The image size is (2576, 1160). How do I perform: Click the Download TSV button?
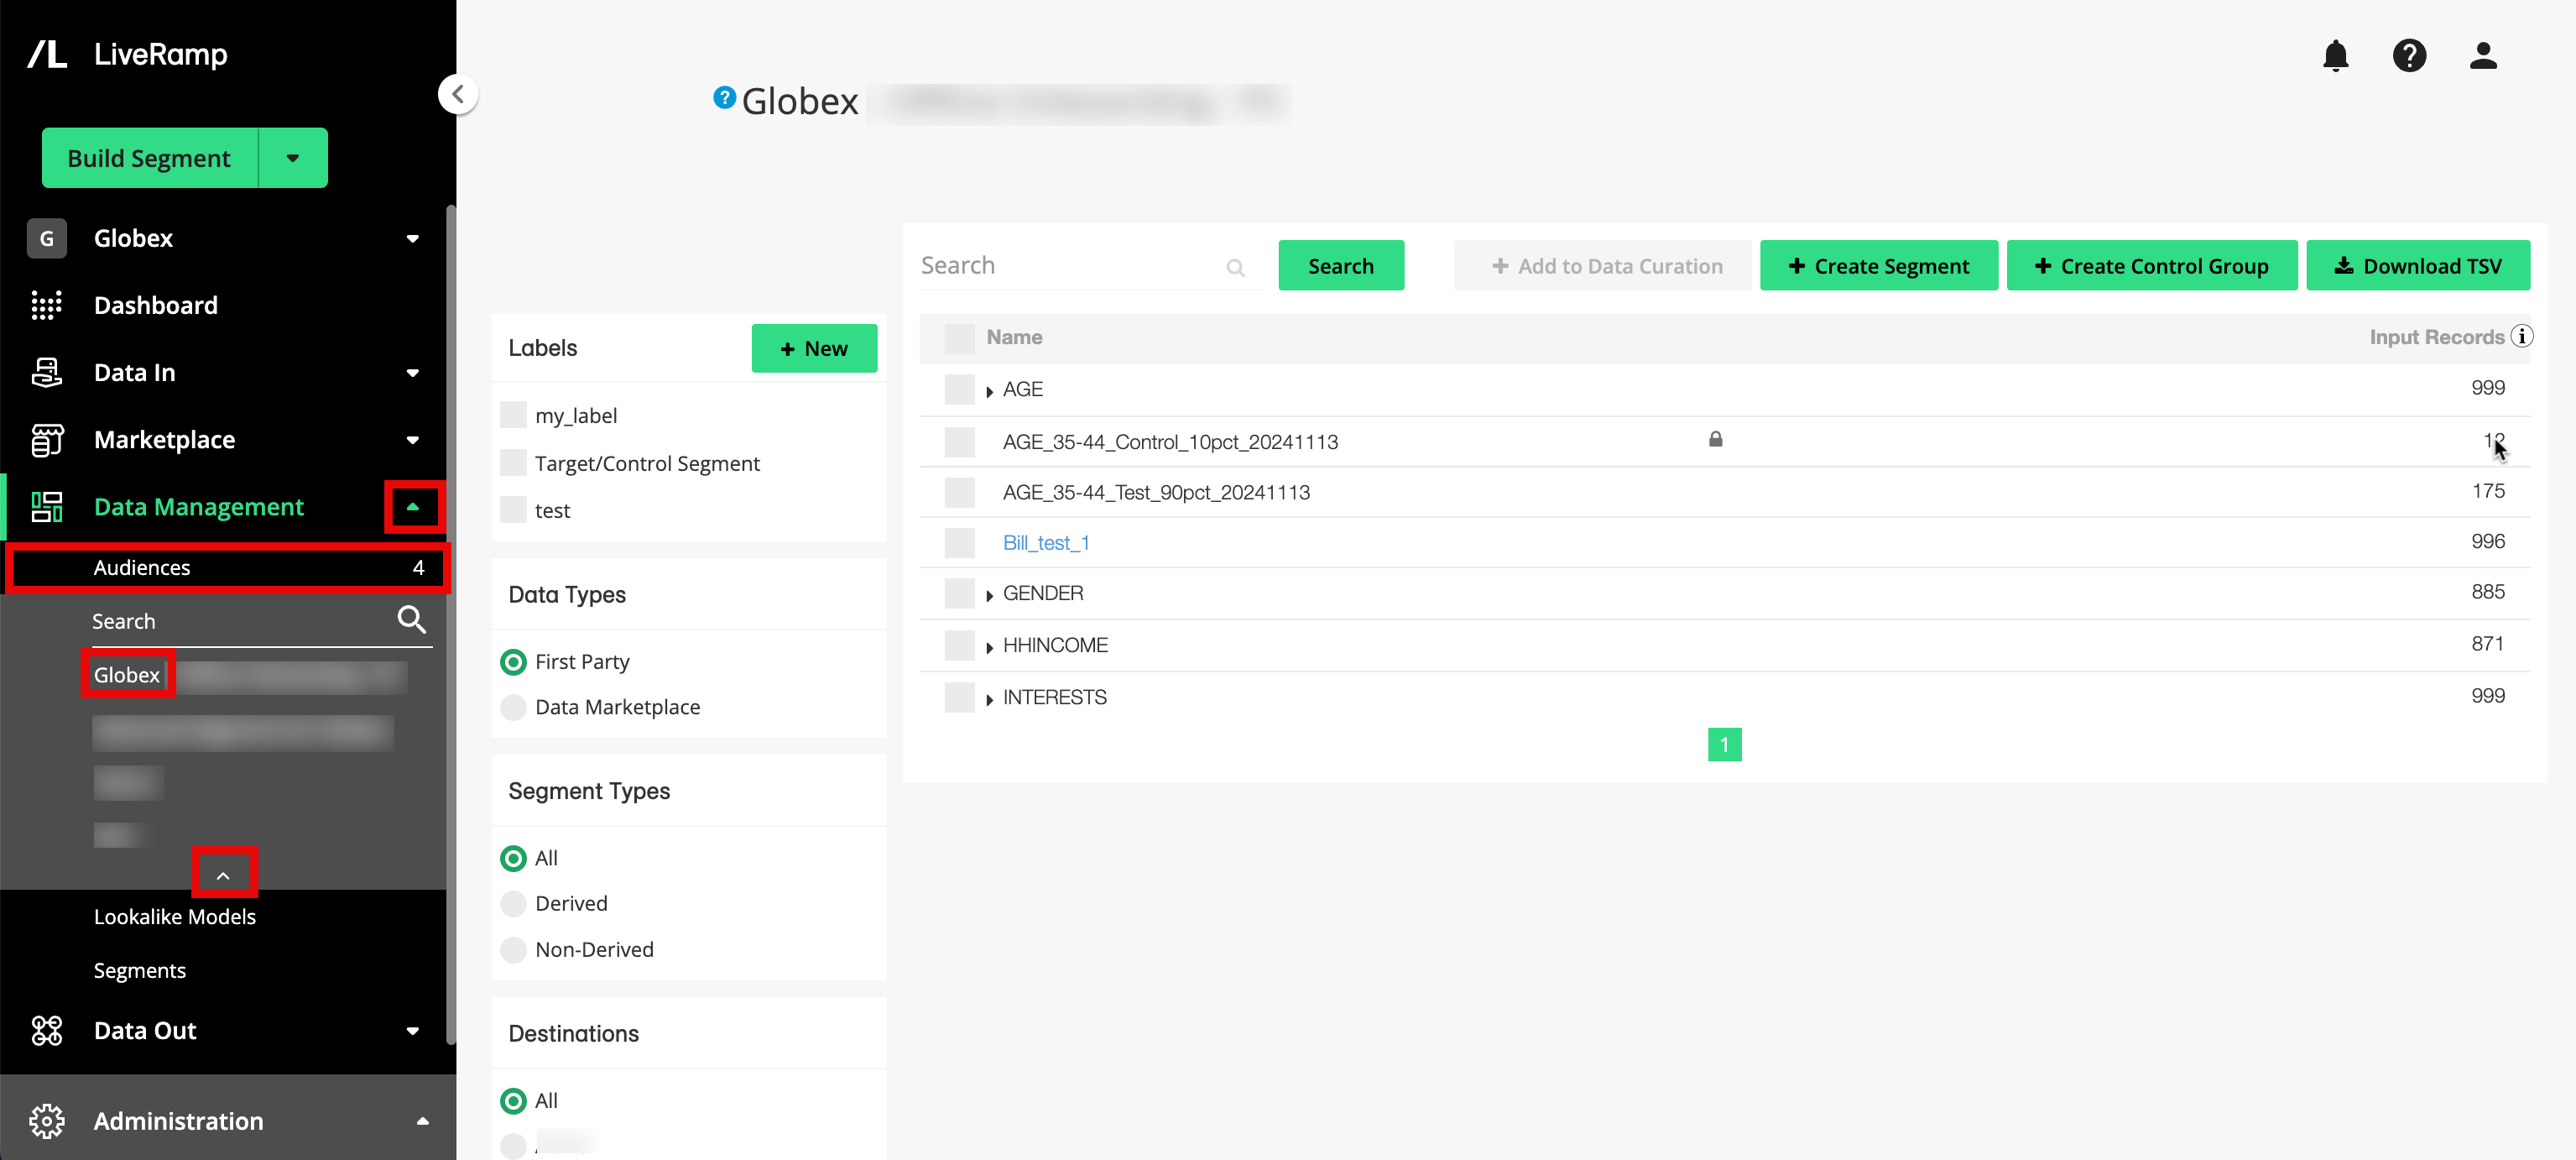click(2417, 265)
